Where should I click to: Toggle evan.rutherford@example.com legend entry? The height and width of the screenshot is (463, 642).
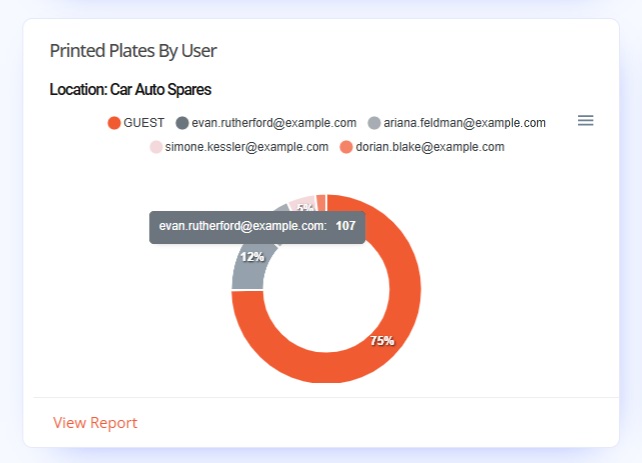point(266,123)
